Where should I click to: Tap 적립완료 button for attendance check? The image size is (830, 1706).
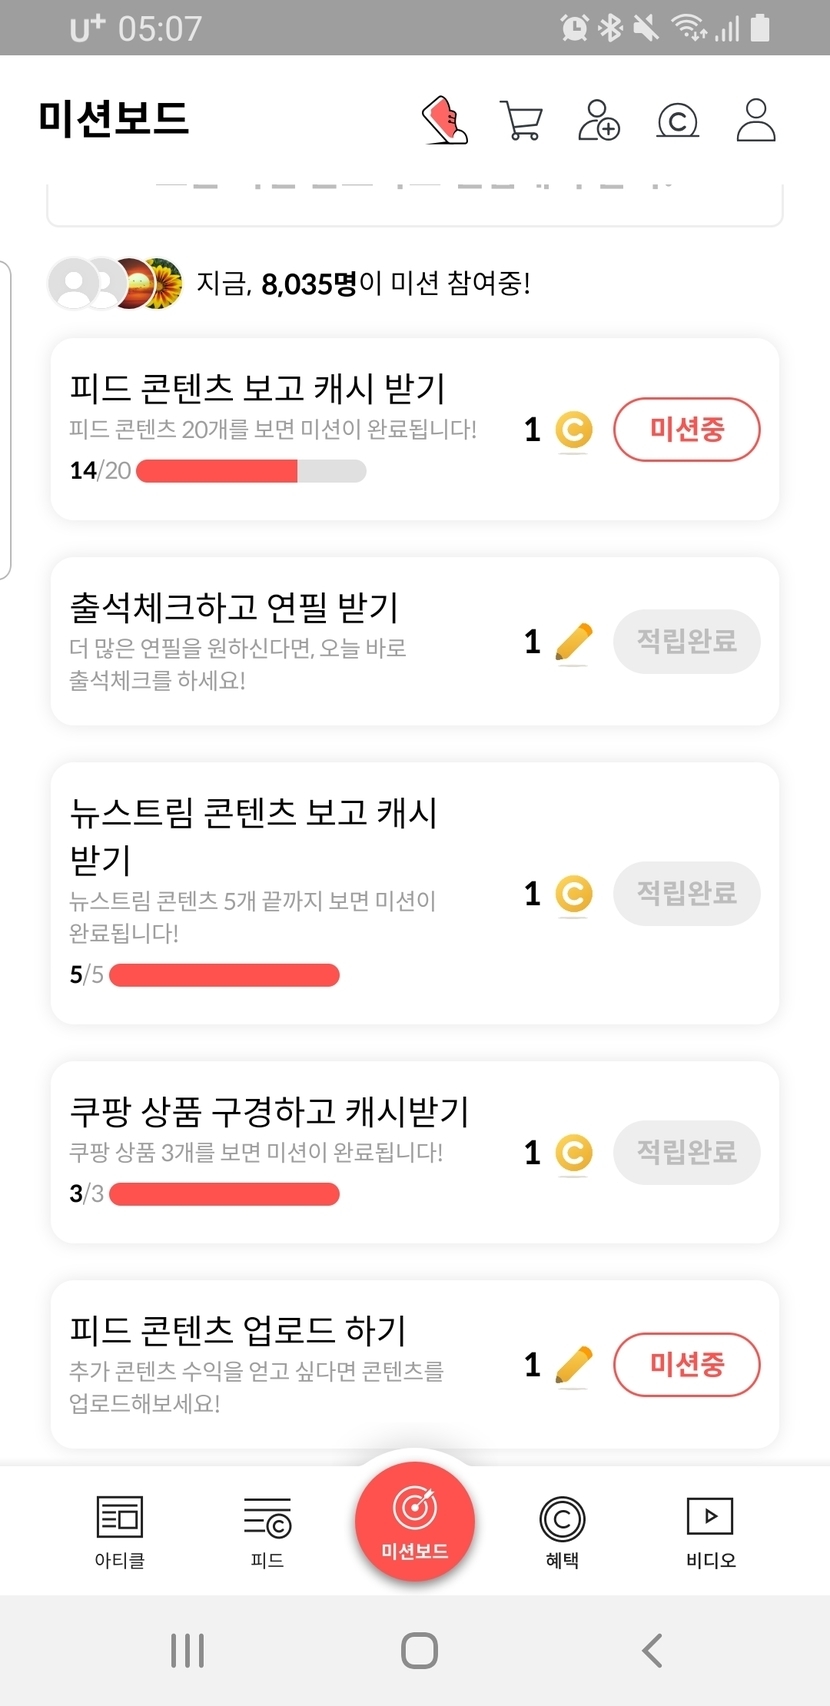coord(687,641)
